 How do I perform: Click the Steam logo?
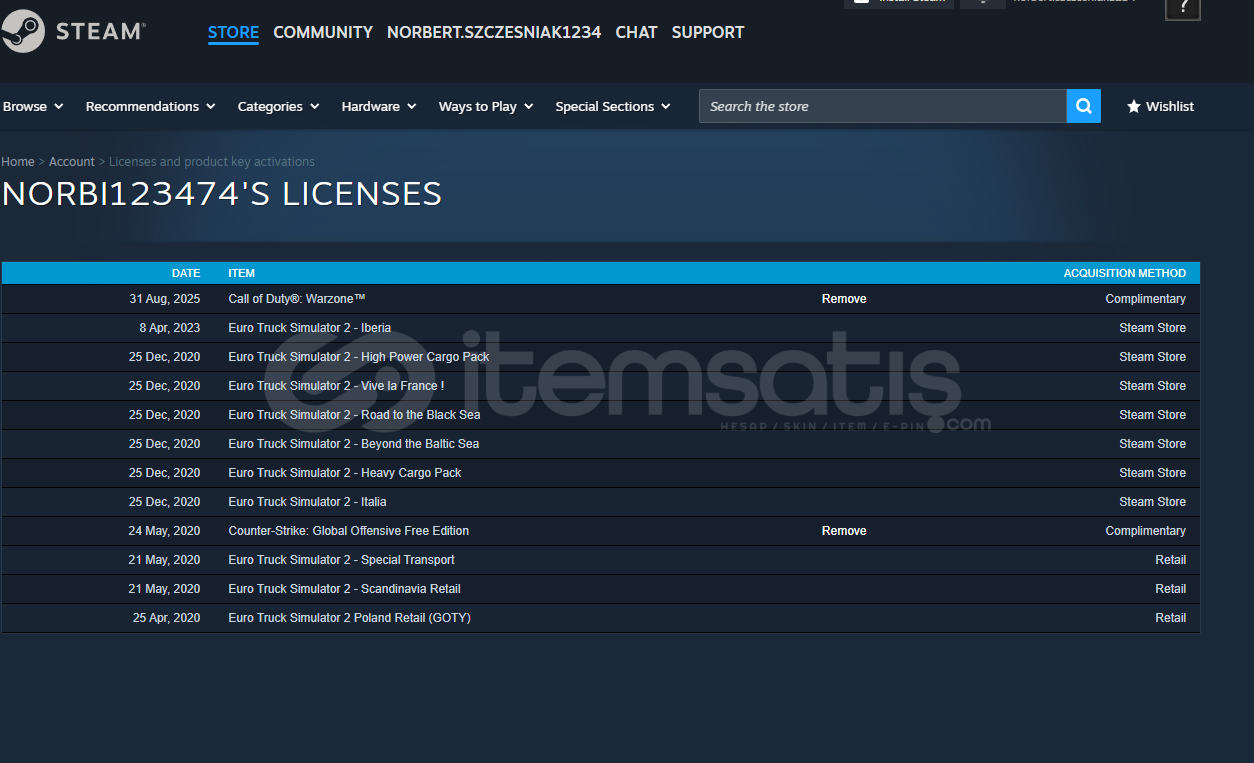(73, 31)
